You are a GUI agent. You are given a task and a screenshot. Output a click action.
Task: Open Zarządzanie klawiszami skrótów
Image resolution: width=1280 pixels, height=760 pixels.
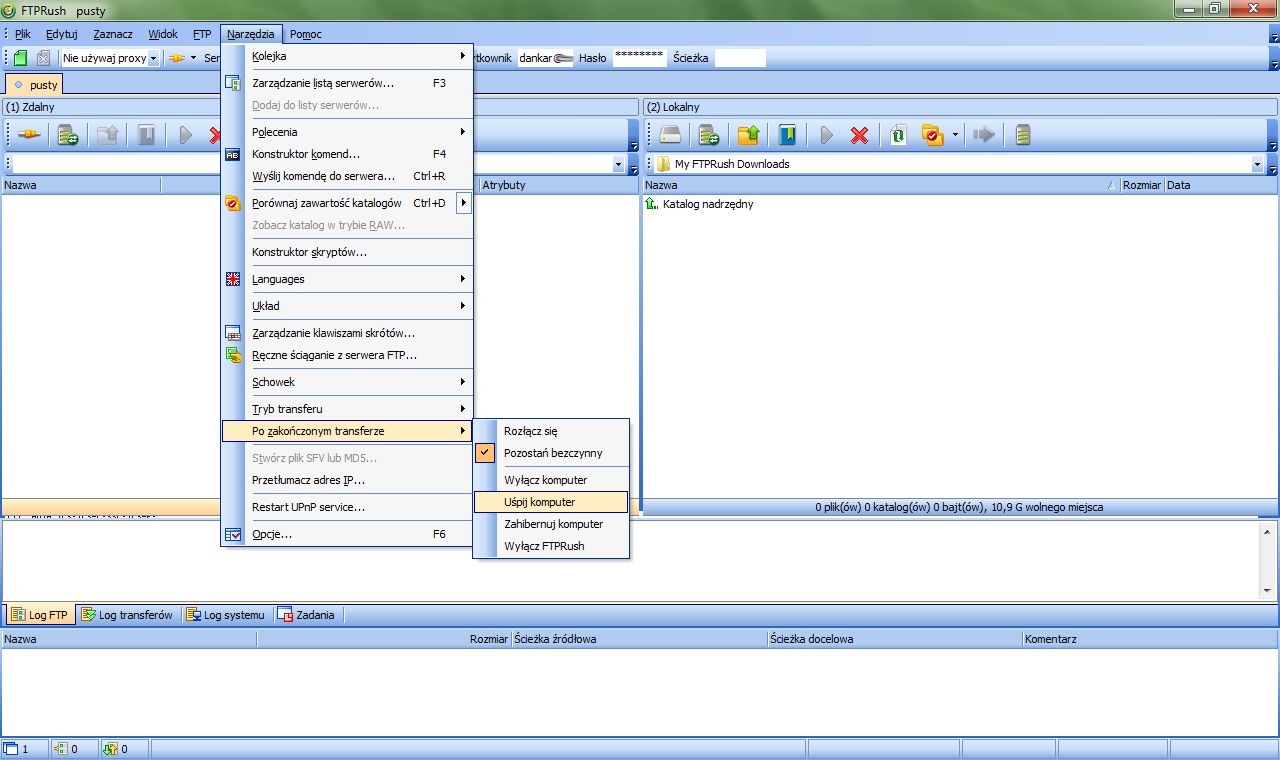[x=347, y=333]
